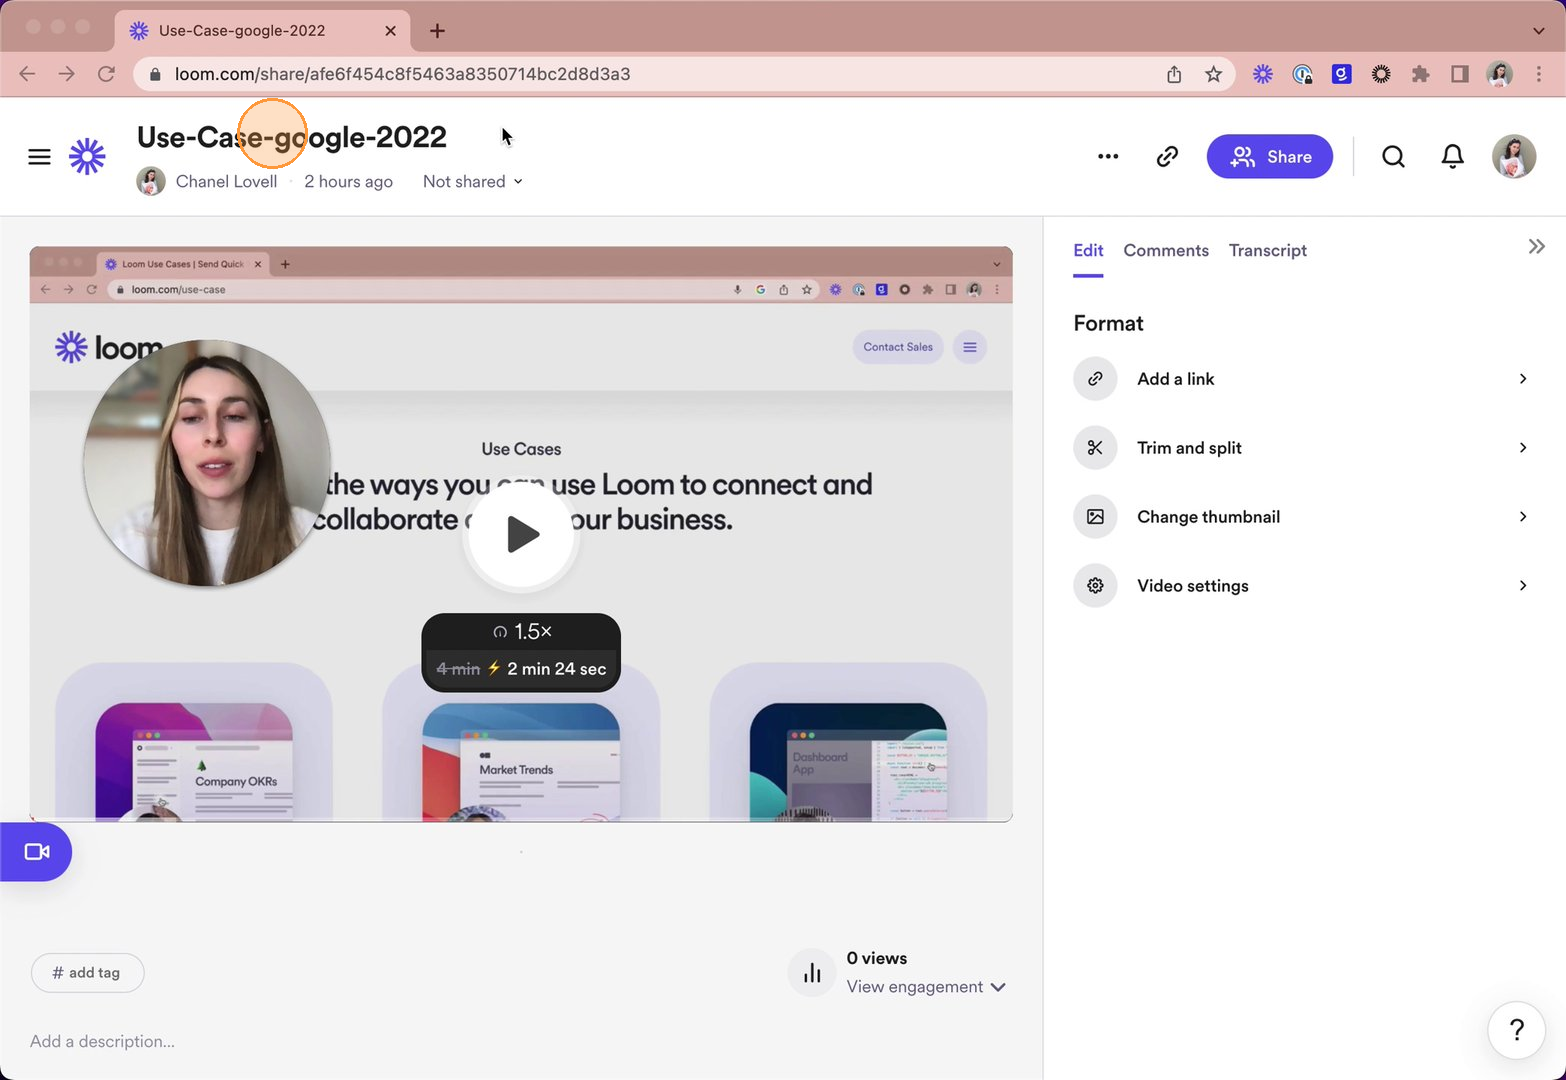The height and width of the screenshot is (1080, 1566).
Task: Toggle the Chrome side panel icon
Action: pyautogui.click(x=1460, y=74)
